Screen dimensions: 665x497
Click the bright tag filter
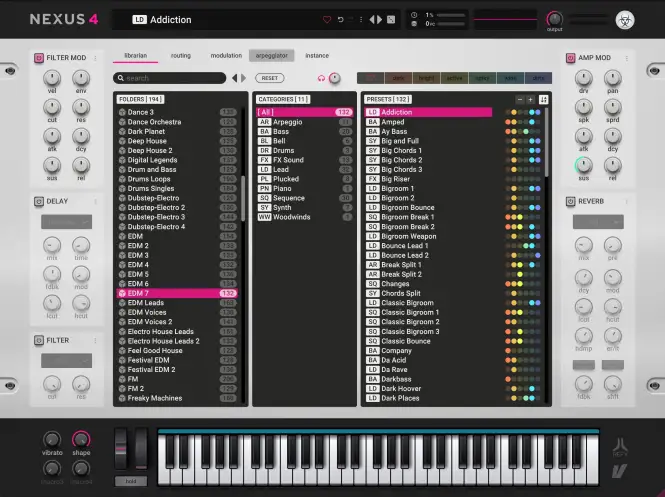click(426, 78)
